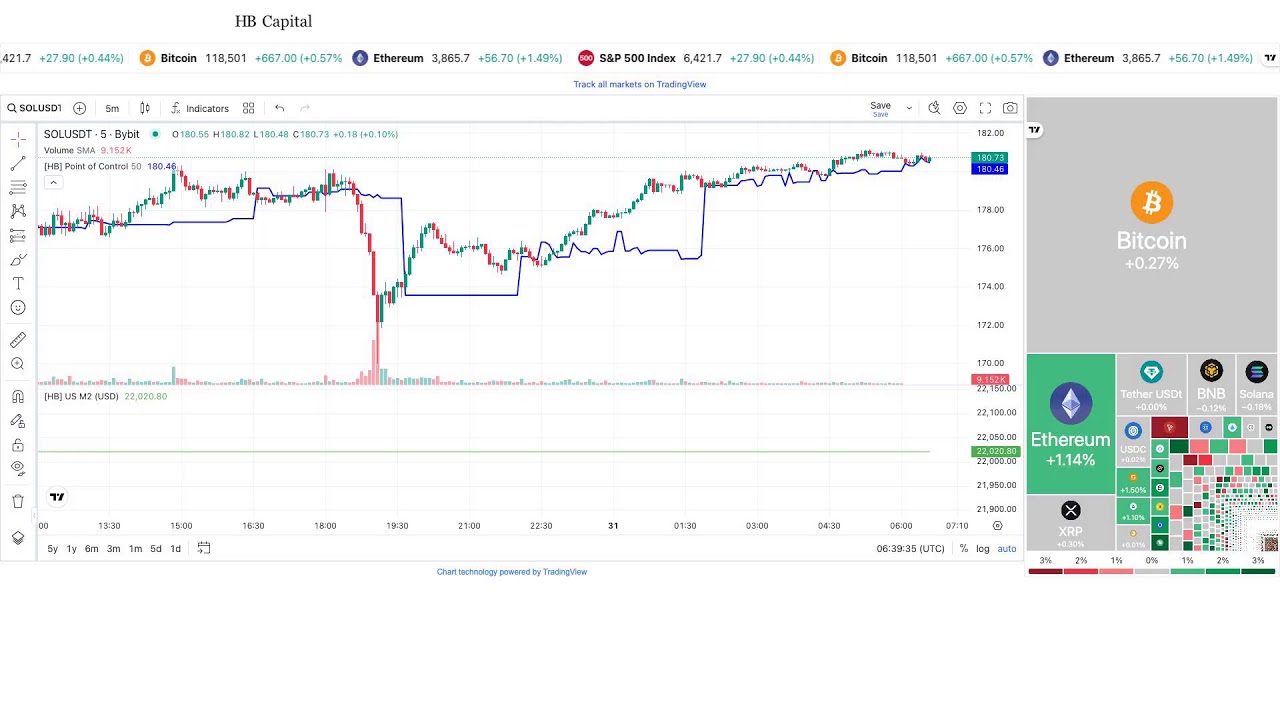Select the Ethereum +1.14% heatmap tile
1280x720 pixels.
[1071, 424]
